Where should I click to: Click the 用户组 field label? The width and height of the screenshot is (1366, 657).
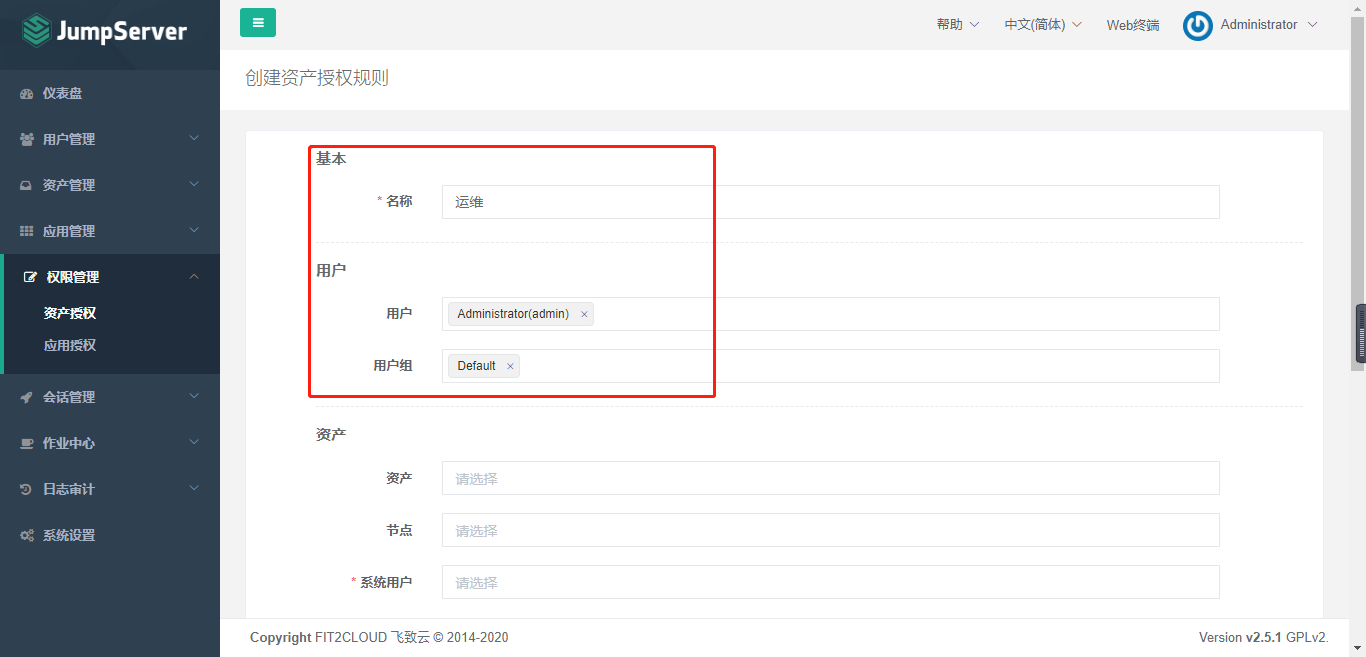393,366
